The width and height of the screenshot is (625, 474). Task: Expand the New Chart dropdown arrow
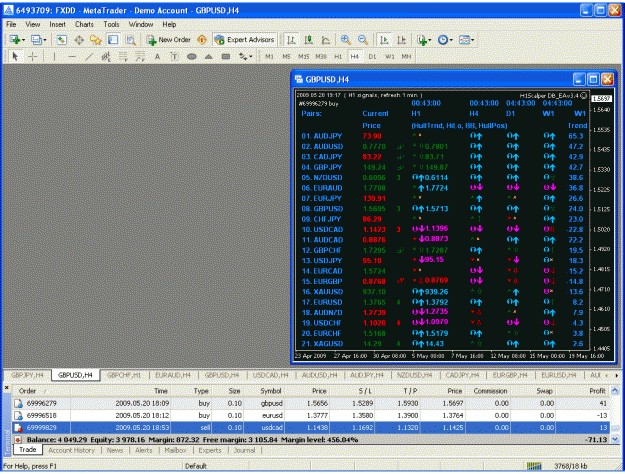coord(24,40)
